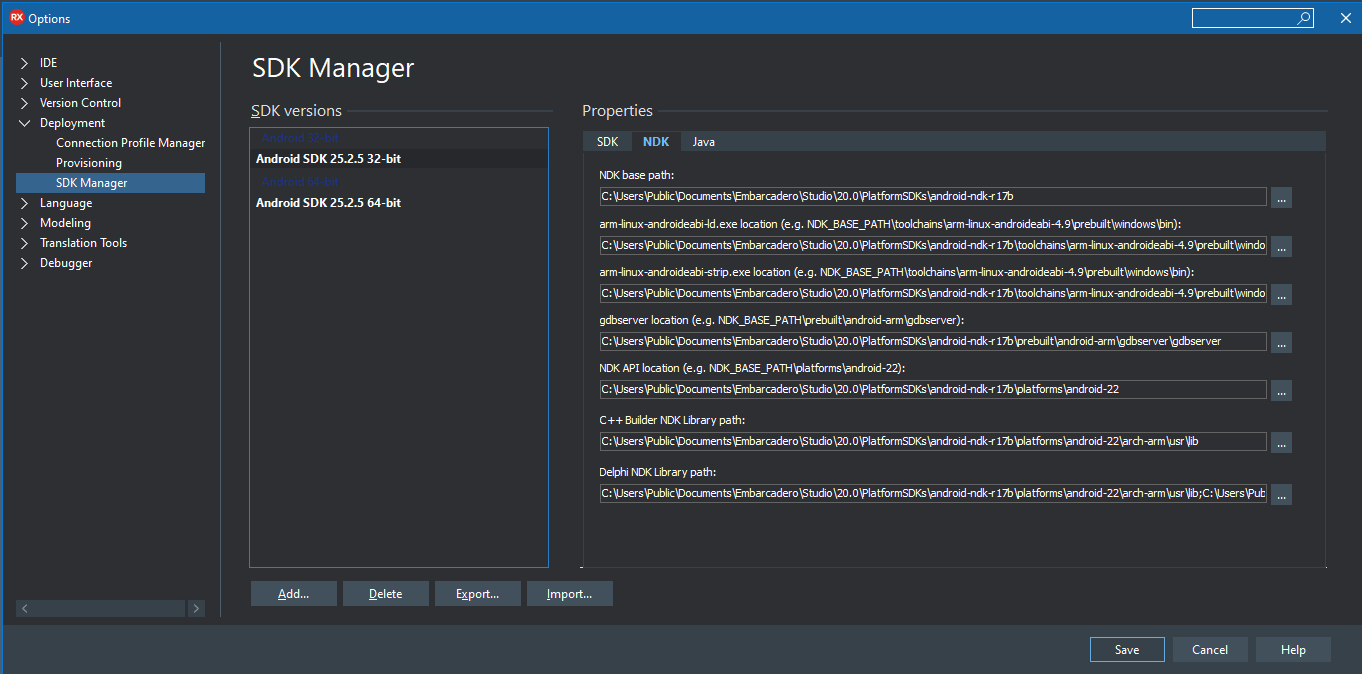Browse for arm-linux-androideabi-ld.exe location
The width and height of the screenshot is (1362, 674).
tap(1282, 246)
